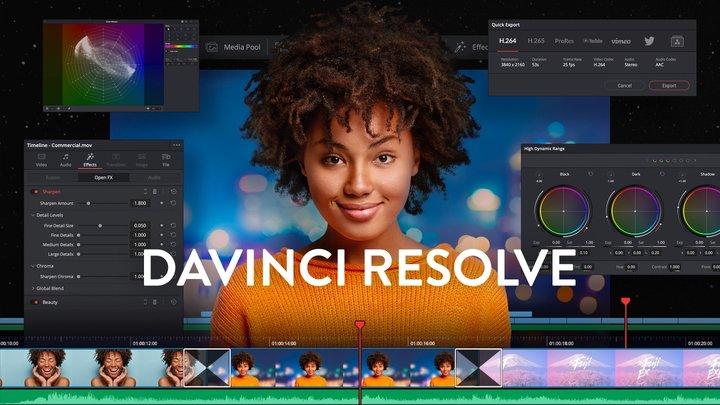Click the Media Pool icon

(213, 46)
